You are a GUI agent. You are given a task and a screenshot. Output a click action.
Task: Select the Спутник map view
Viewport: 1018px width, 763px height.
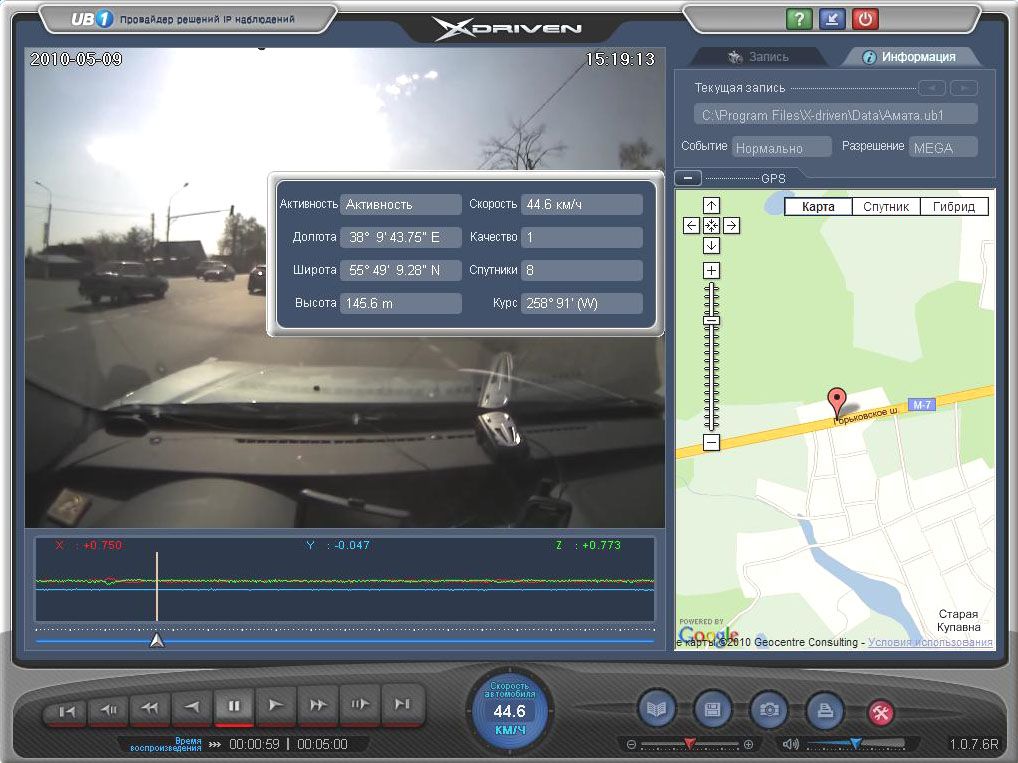coord(886,206)
